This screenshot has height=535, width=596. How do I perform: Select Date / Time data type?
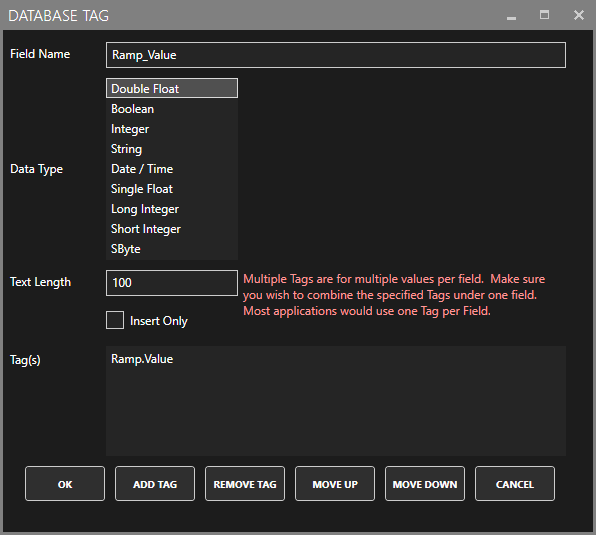tap(172, 169)
